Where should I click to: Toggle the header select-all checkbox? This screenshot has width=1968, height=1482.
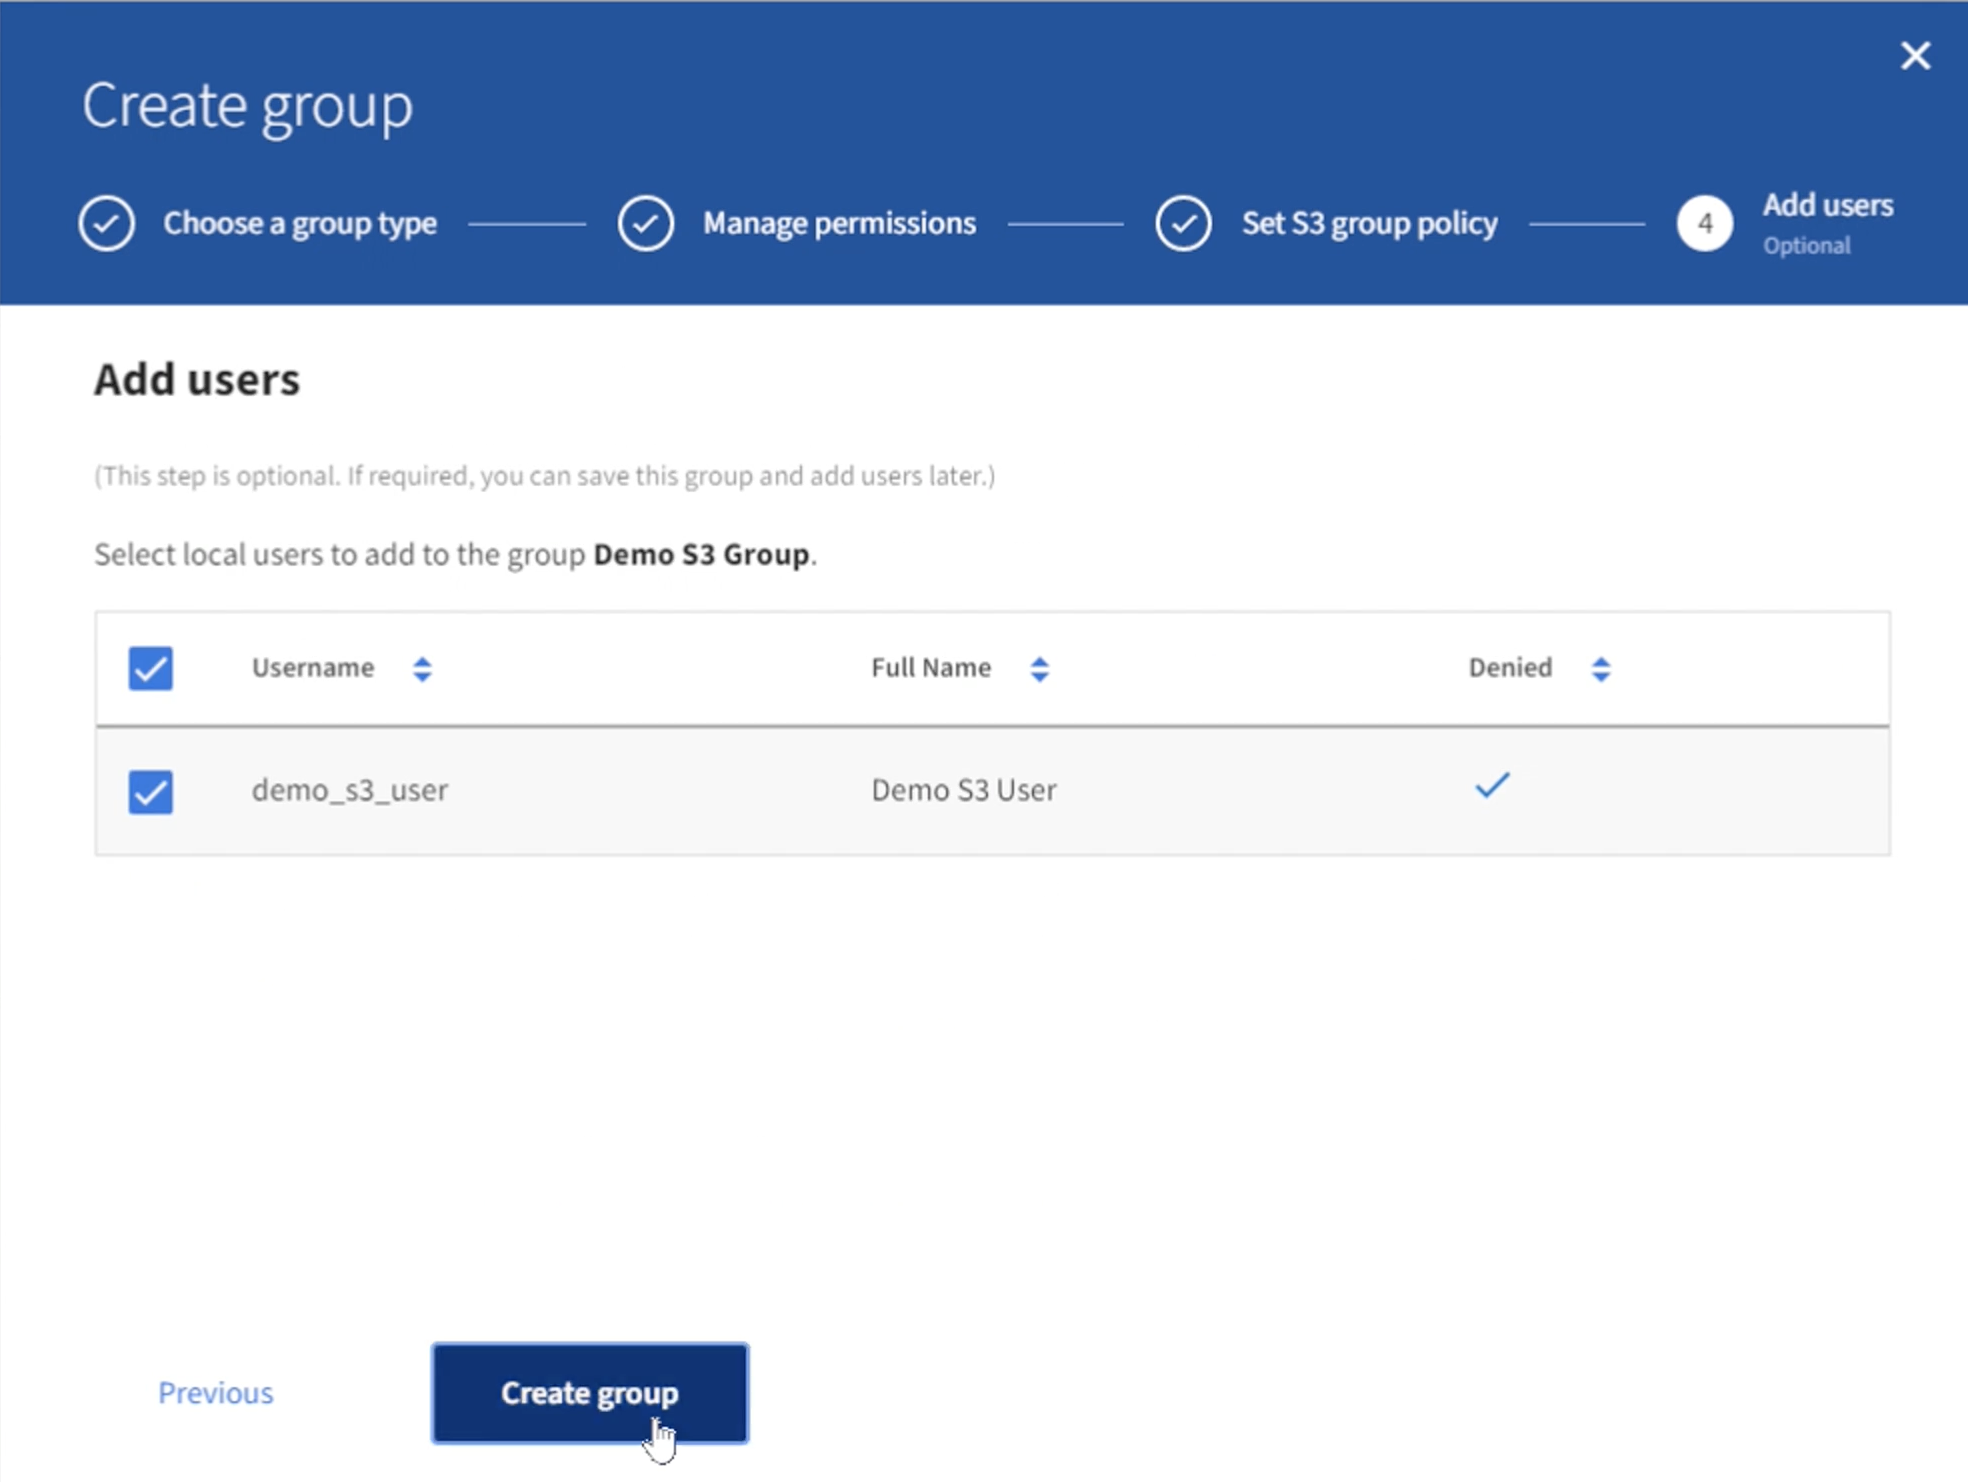tap(151, 666)
